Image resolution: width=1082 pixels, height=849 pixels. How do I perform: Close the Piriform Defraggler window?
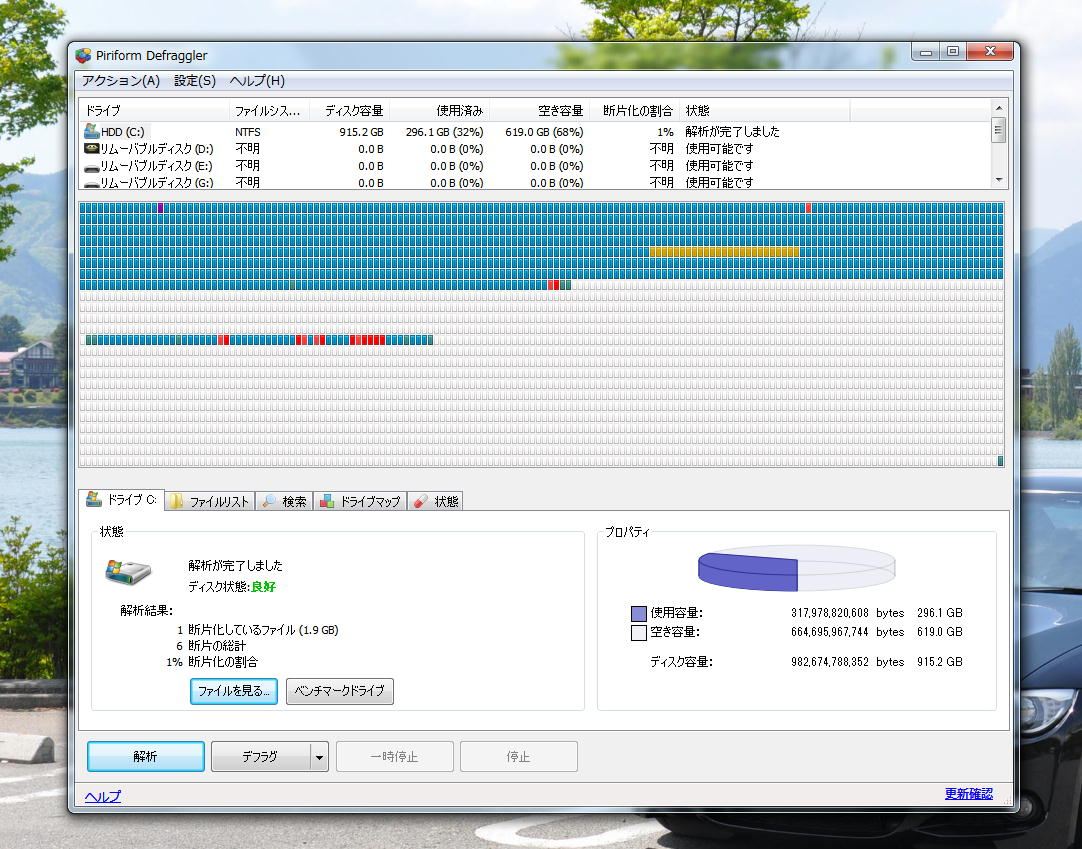coord(990,52)
